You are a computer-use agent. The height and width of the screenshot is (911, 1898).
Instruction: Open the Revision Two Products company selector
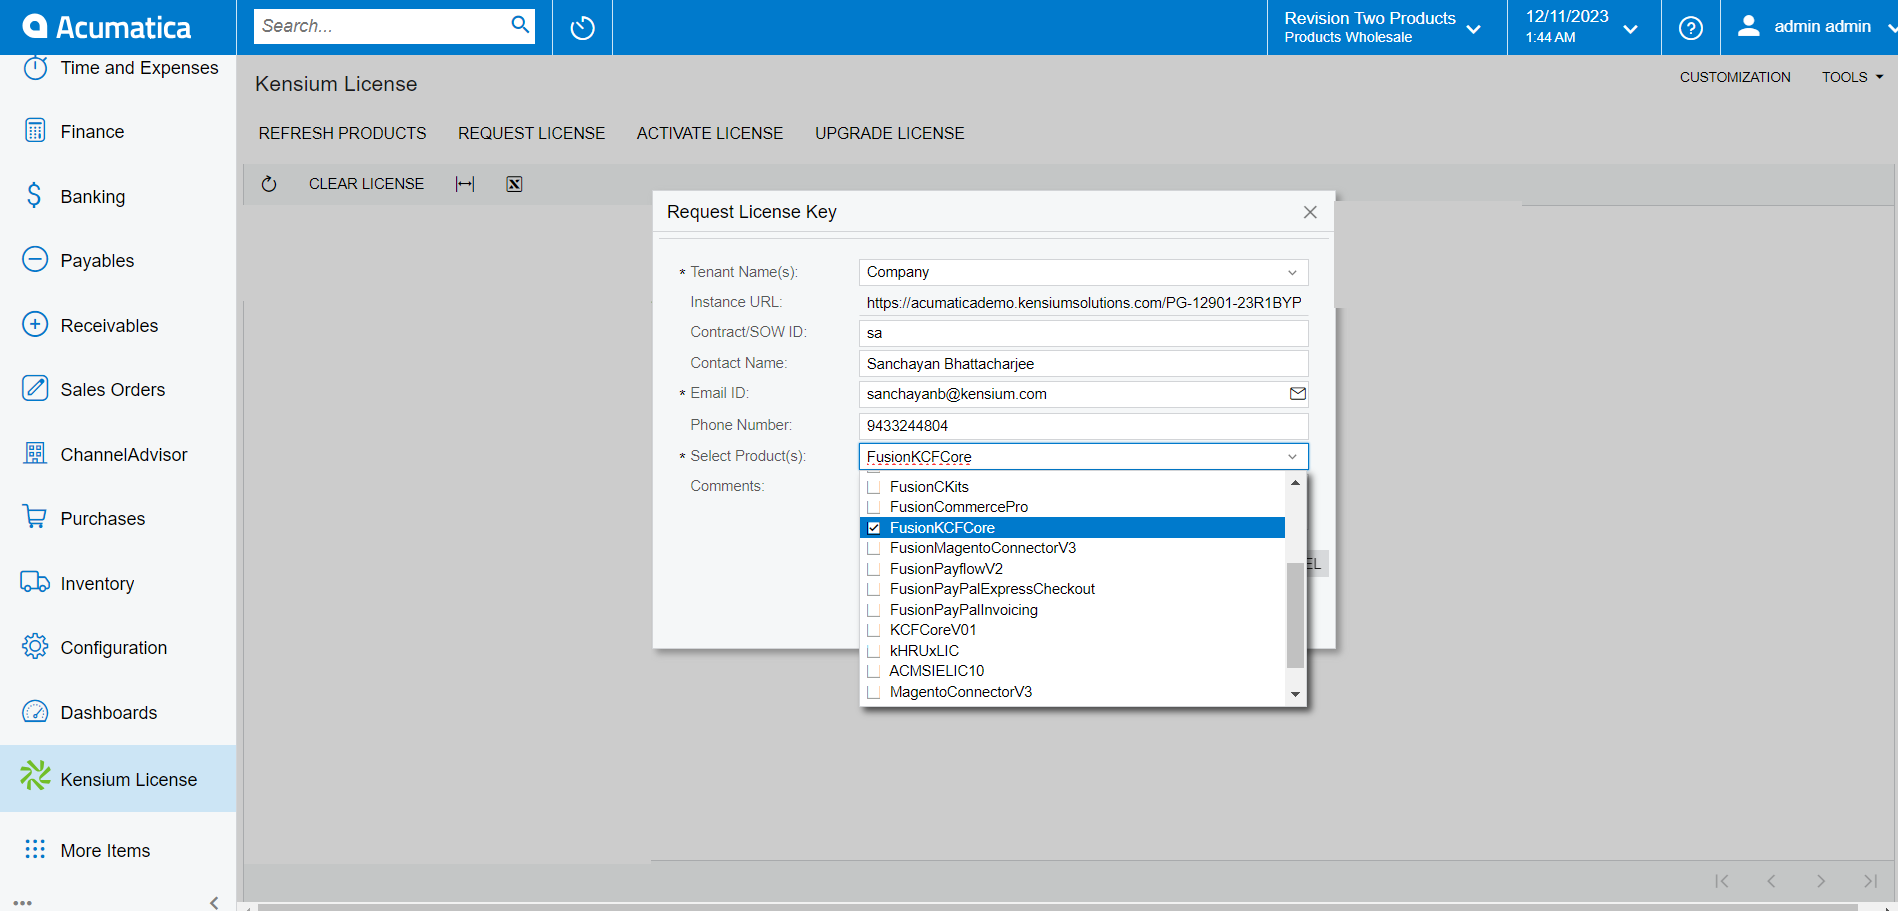pyautogui.click(x=1384, y=27)
